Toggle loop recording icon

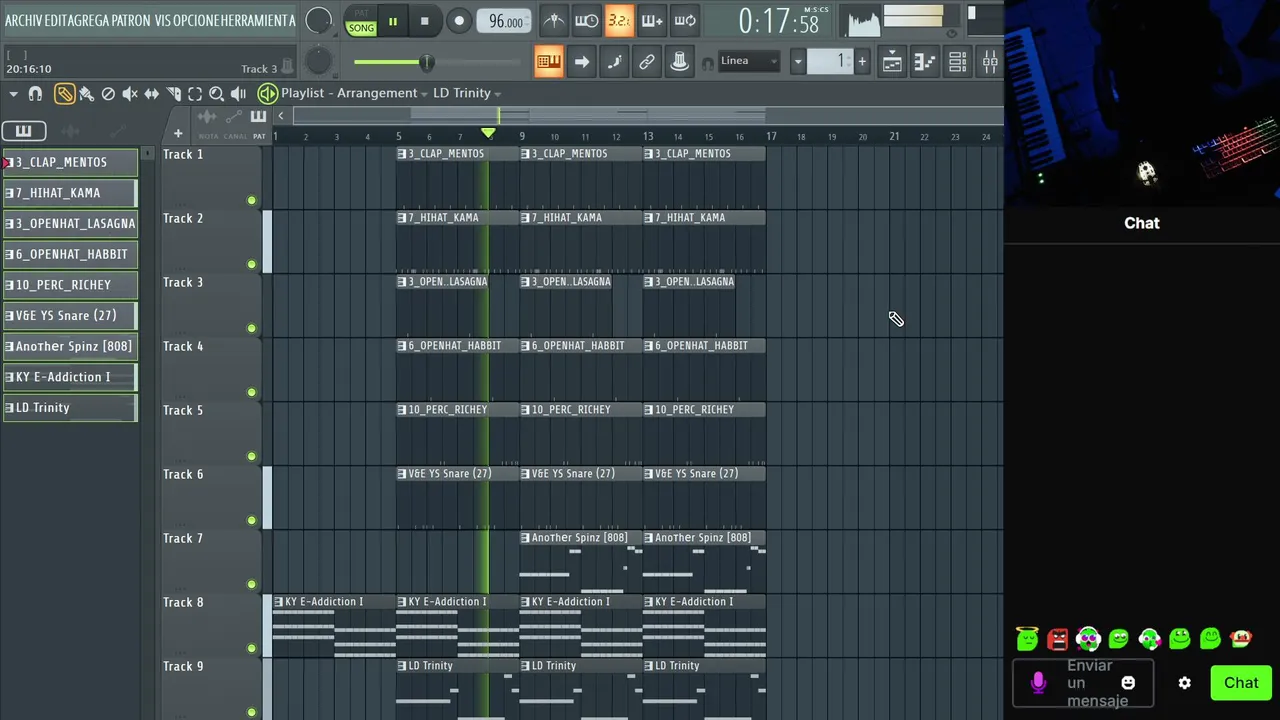(685, 21)
